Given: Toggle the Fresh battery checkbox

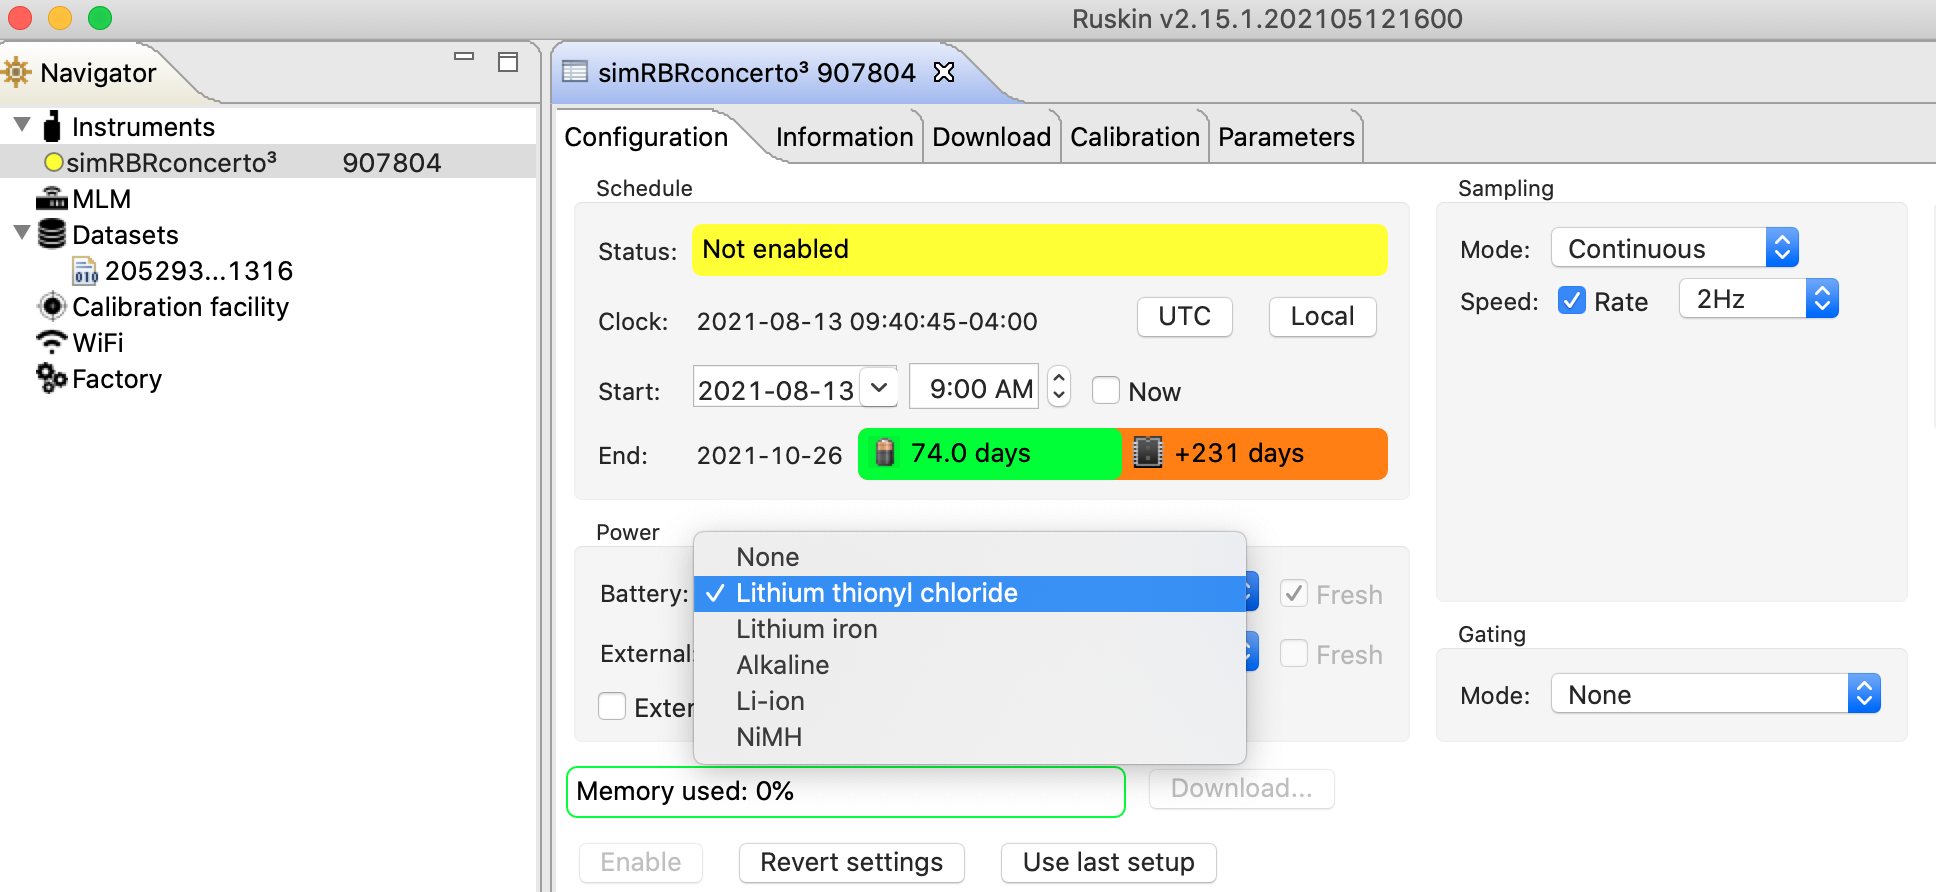Looking at the screenshot, I should [x=1294, y=594].
